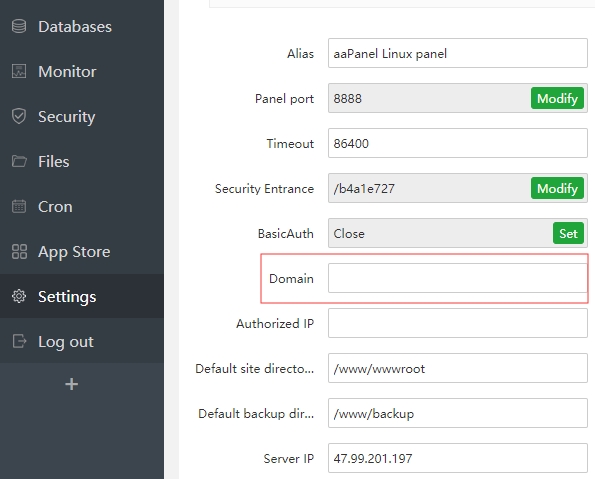Click the Monitor chart icon
Image resolution: width=595 pixels, height=479 pixels.
[19, 71]
